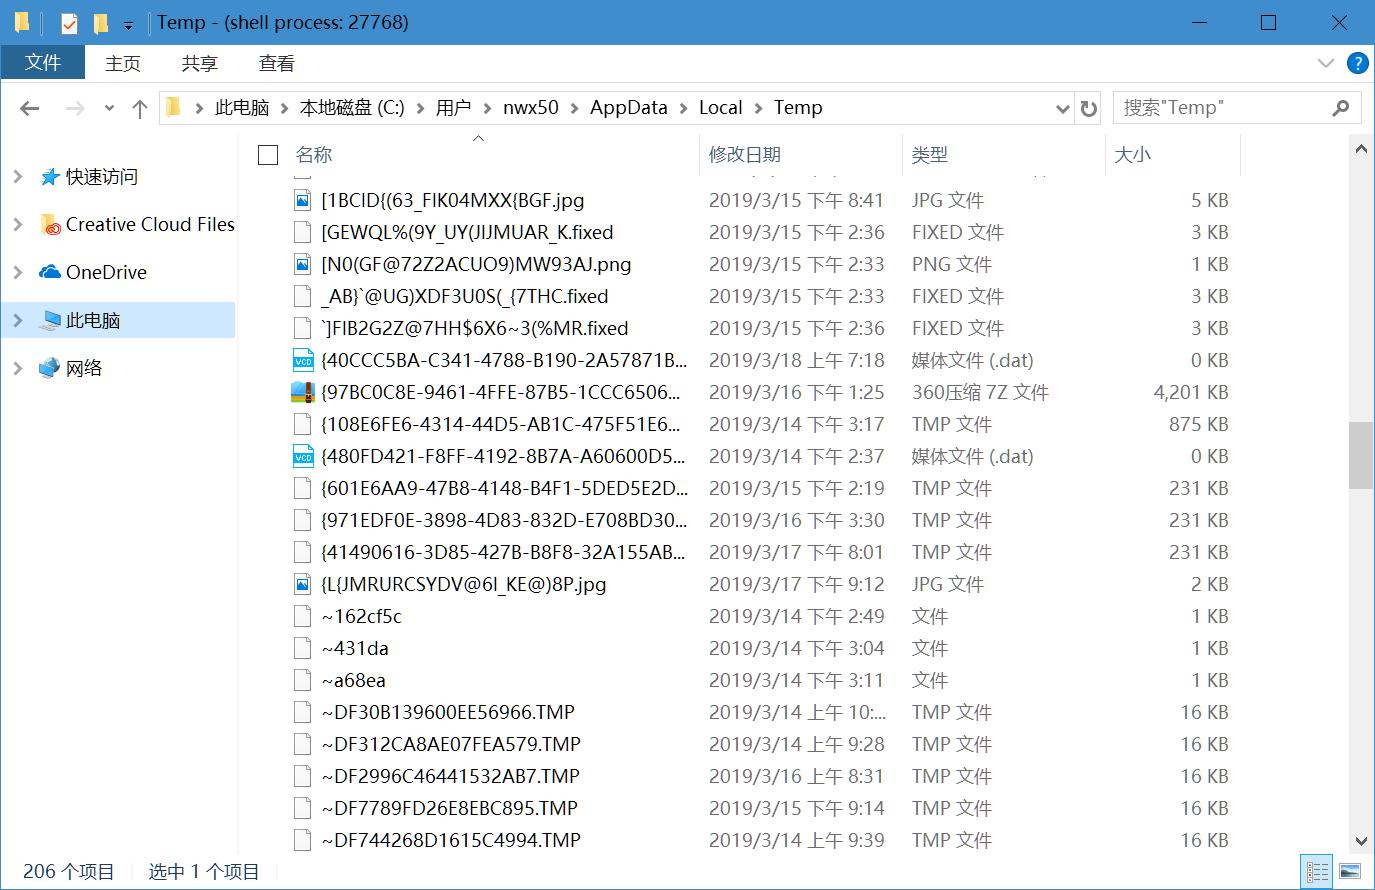Click the vertical scrollbar thumb

[1360, 455]
